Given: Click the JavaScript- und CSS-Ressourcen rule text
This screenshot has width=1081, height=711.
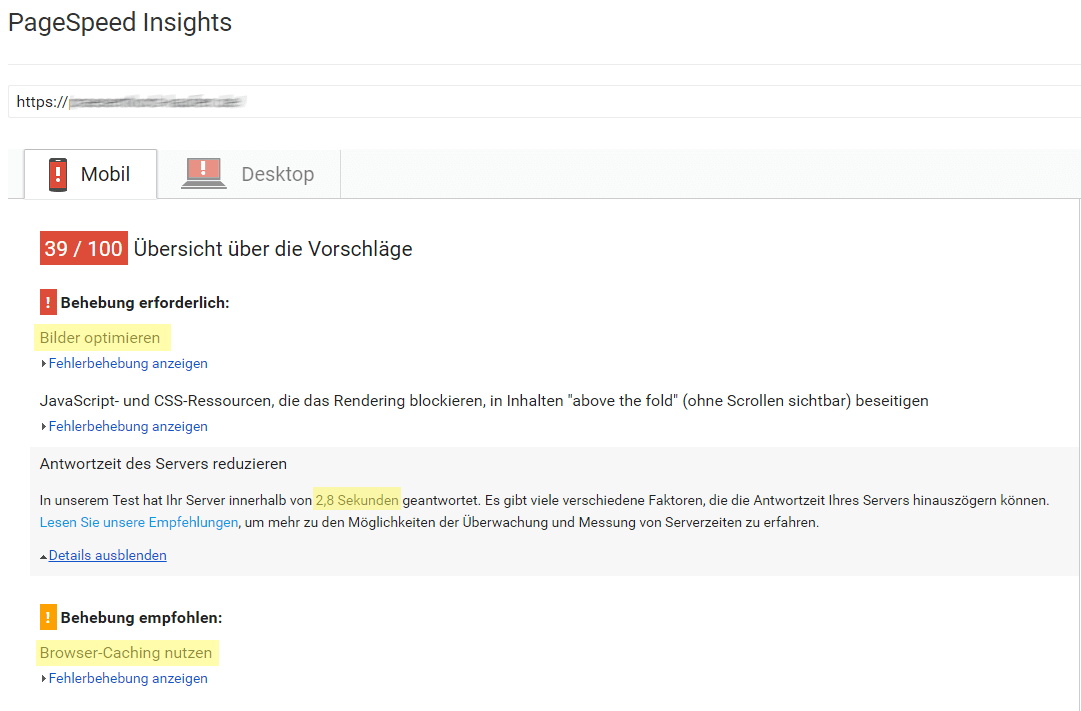Looking at the screenshot, I should [484, 401].
